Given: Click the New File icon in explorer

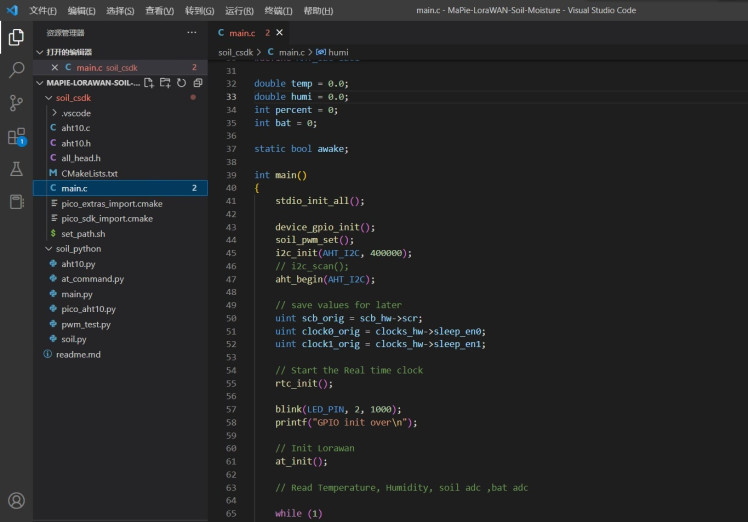Looking at the screenshot, I should coord(149,83).
